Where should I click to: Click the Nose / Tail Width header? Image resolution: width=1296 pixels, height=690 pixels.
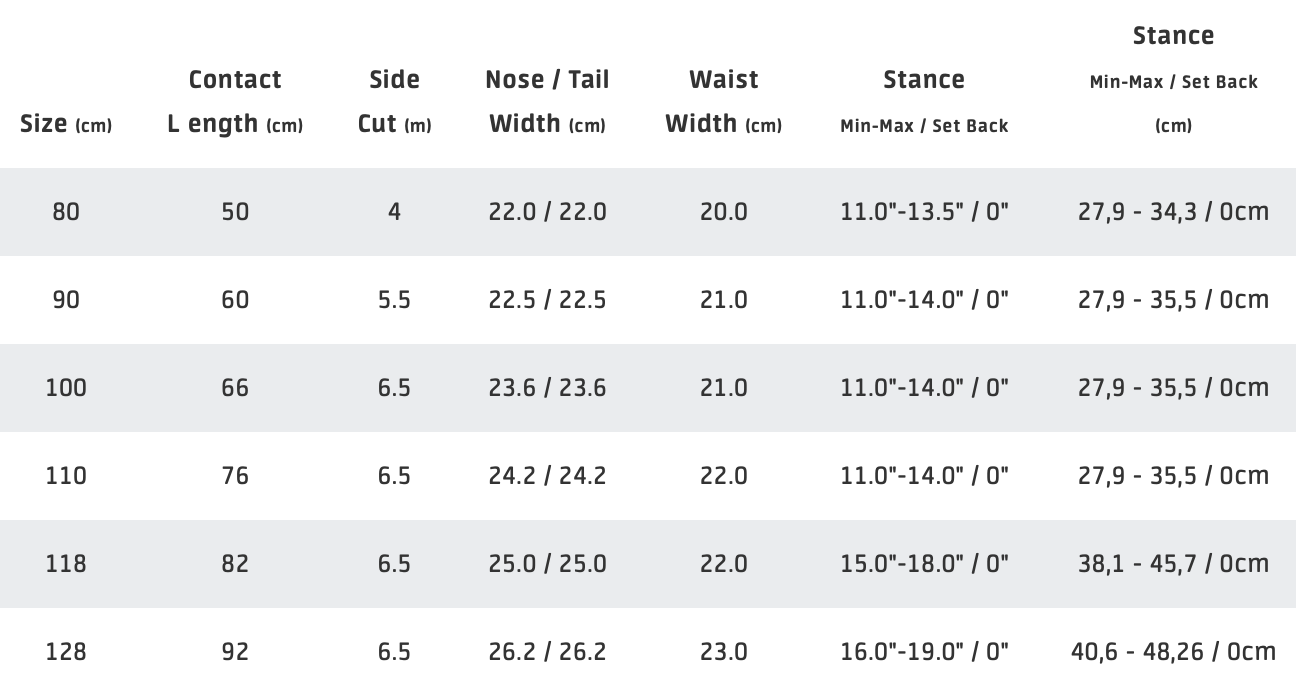point(547,101)
